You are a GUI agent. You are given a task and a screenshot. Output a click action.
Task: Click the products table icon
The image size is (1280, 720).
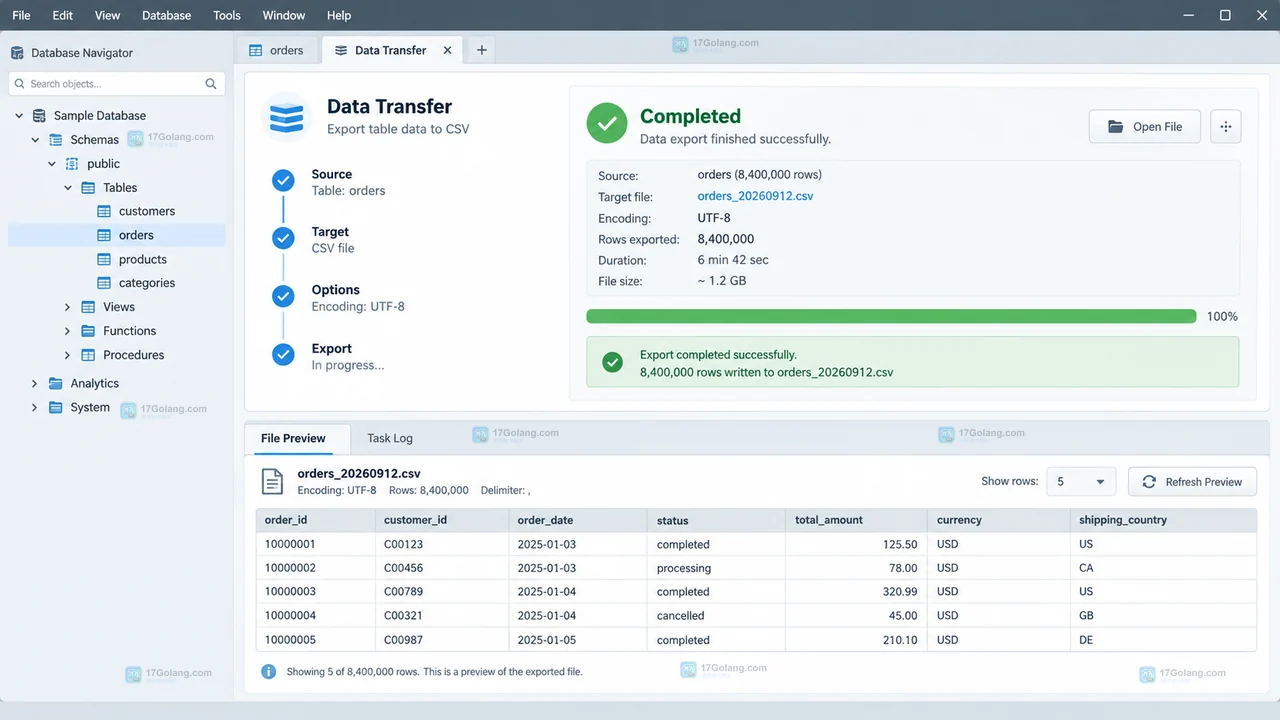pyautogui.click(x=104, y=259)
